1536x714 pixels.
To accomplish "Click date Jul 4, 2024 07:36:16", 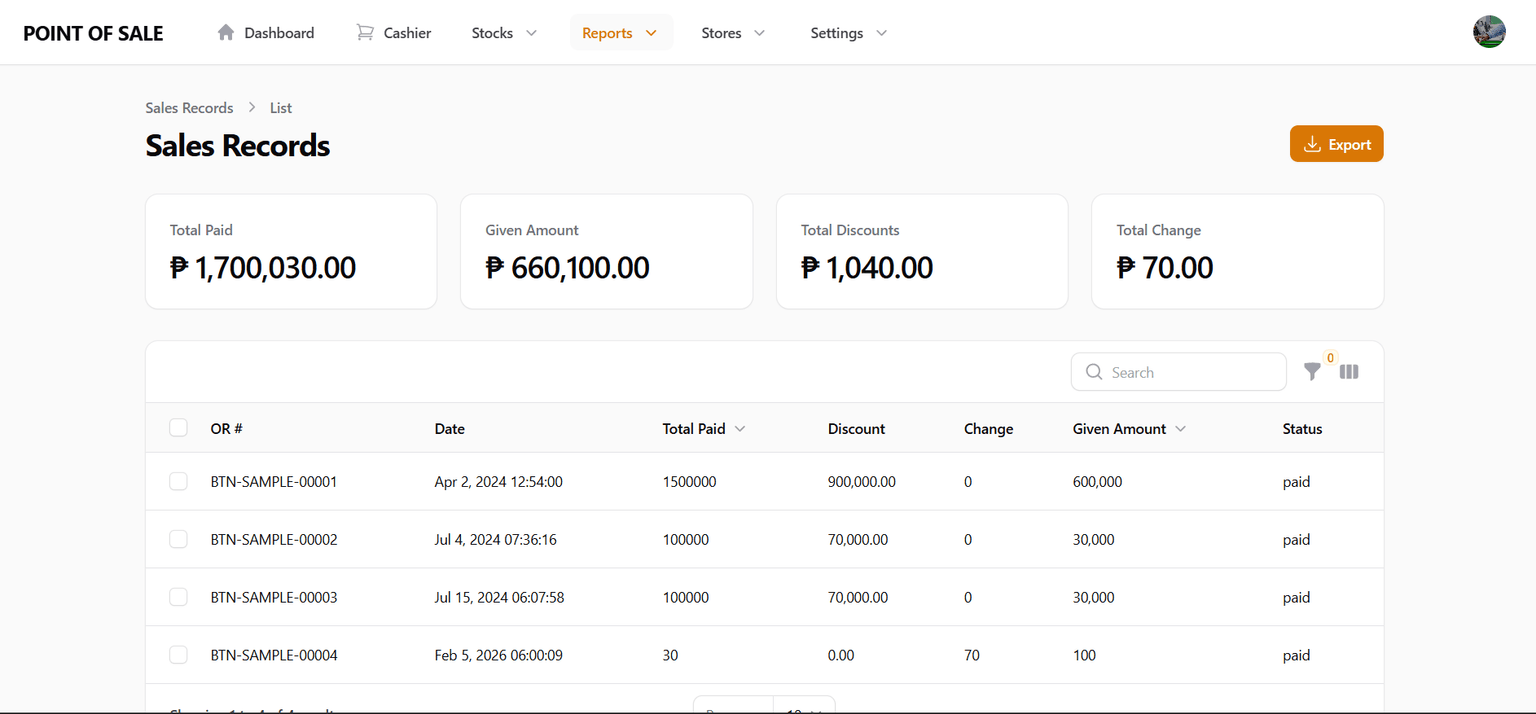I will [495, 539].
